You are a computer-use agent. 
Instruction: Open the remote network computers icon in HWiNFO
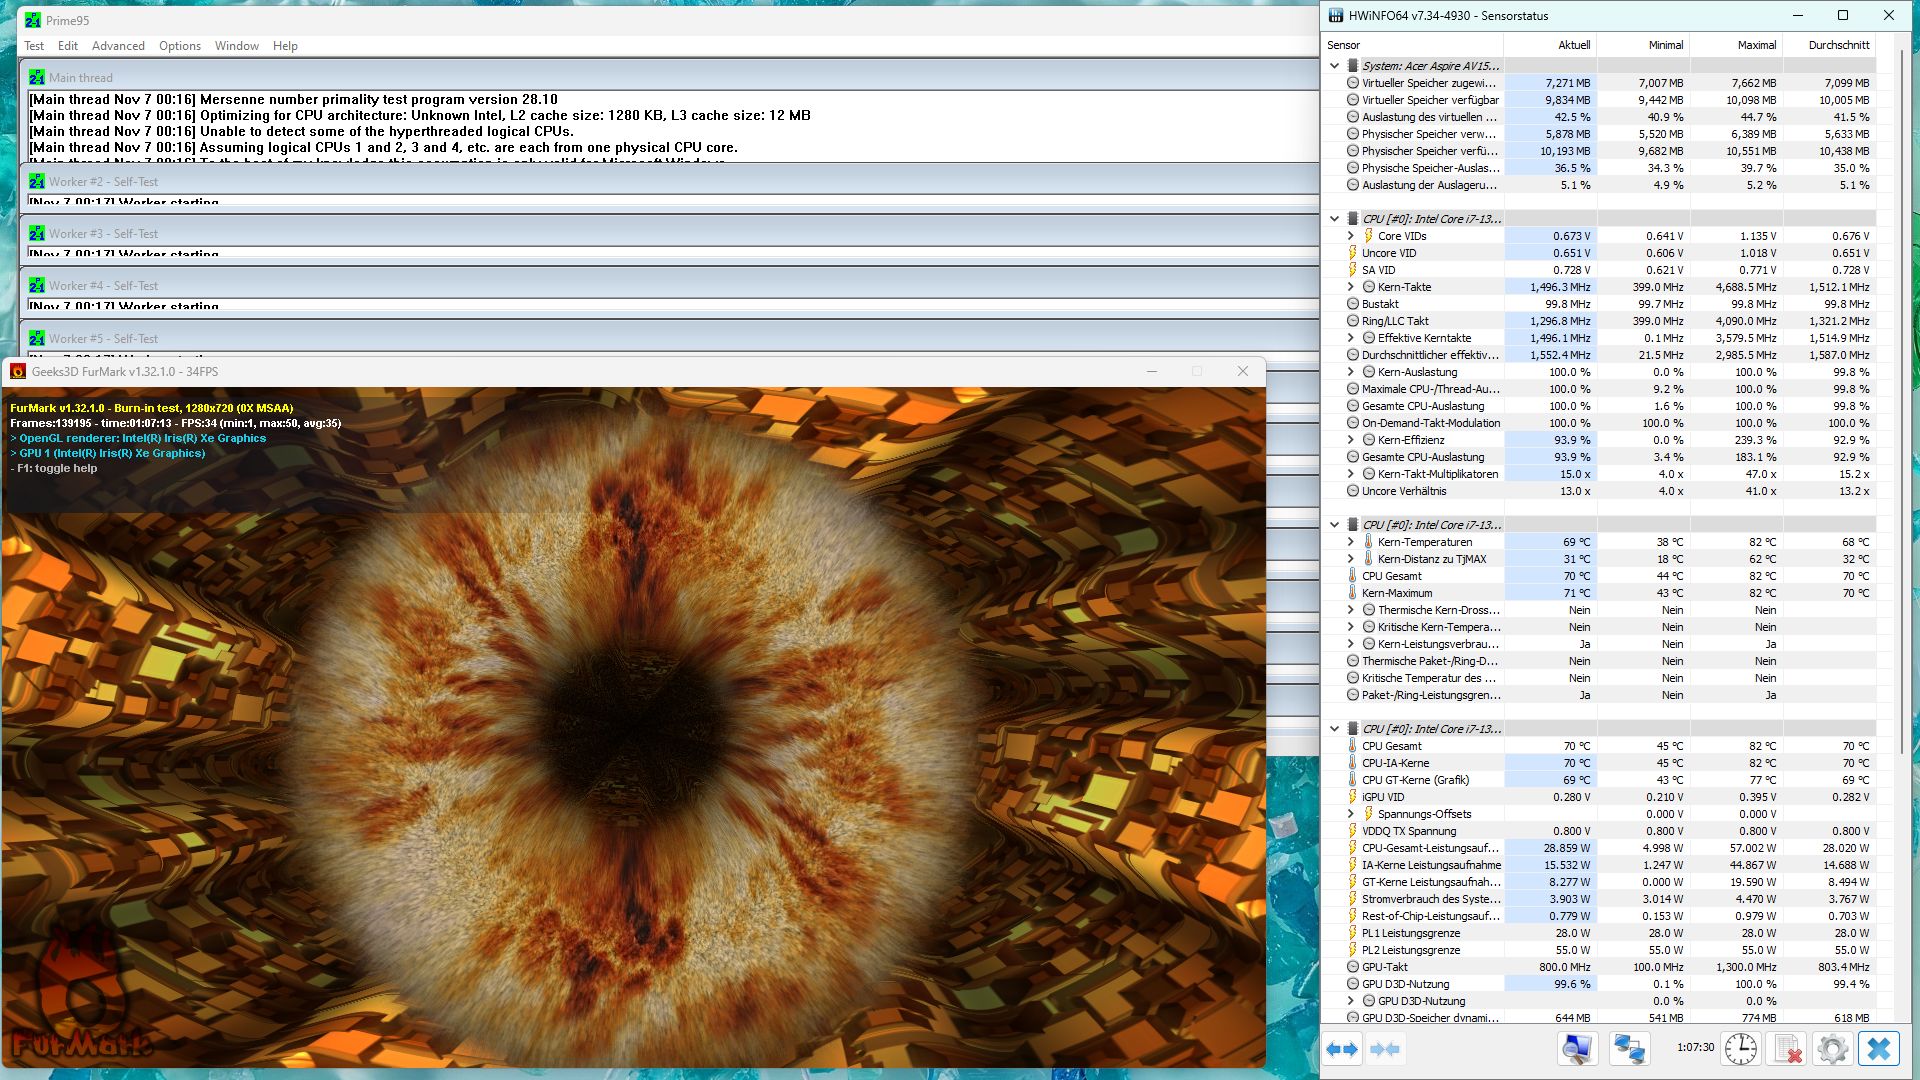[1629, 1049]
